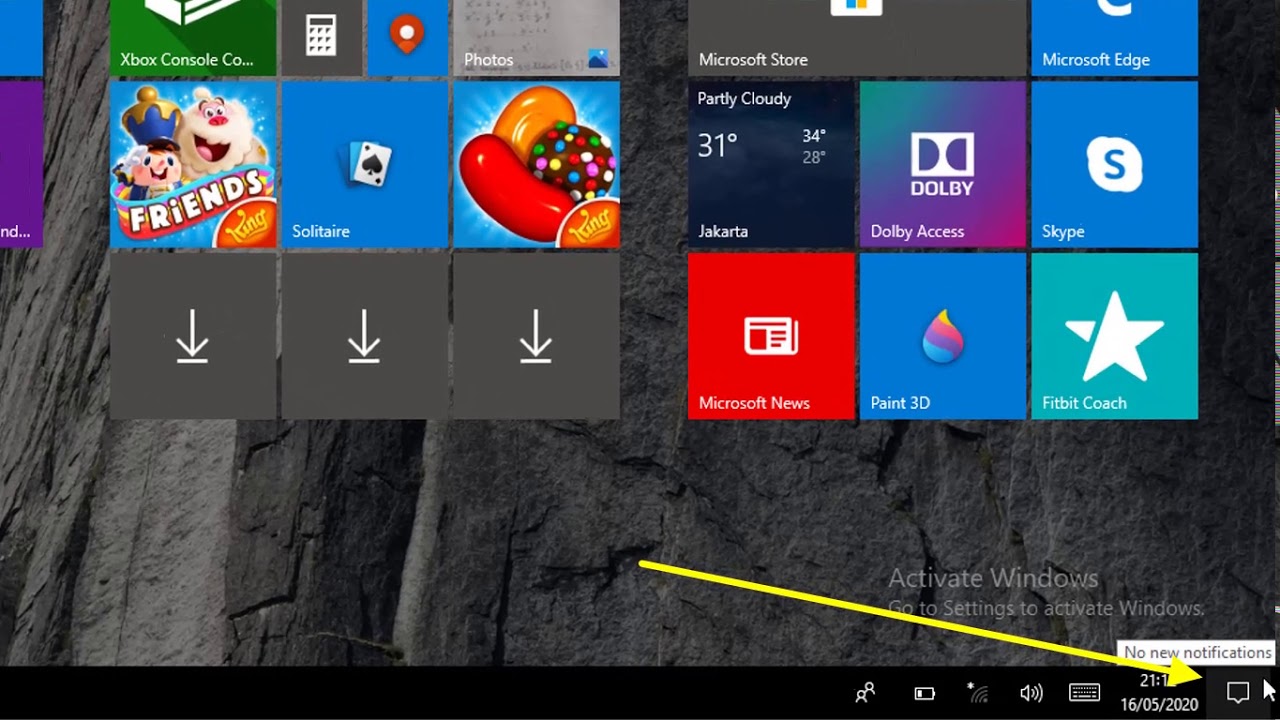This screenshot has width=1280, height=720.
Task: Open the People icon in taskbar
Action: (x=866, y=692)
